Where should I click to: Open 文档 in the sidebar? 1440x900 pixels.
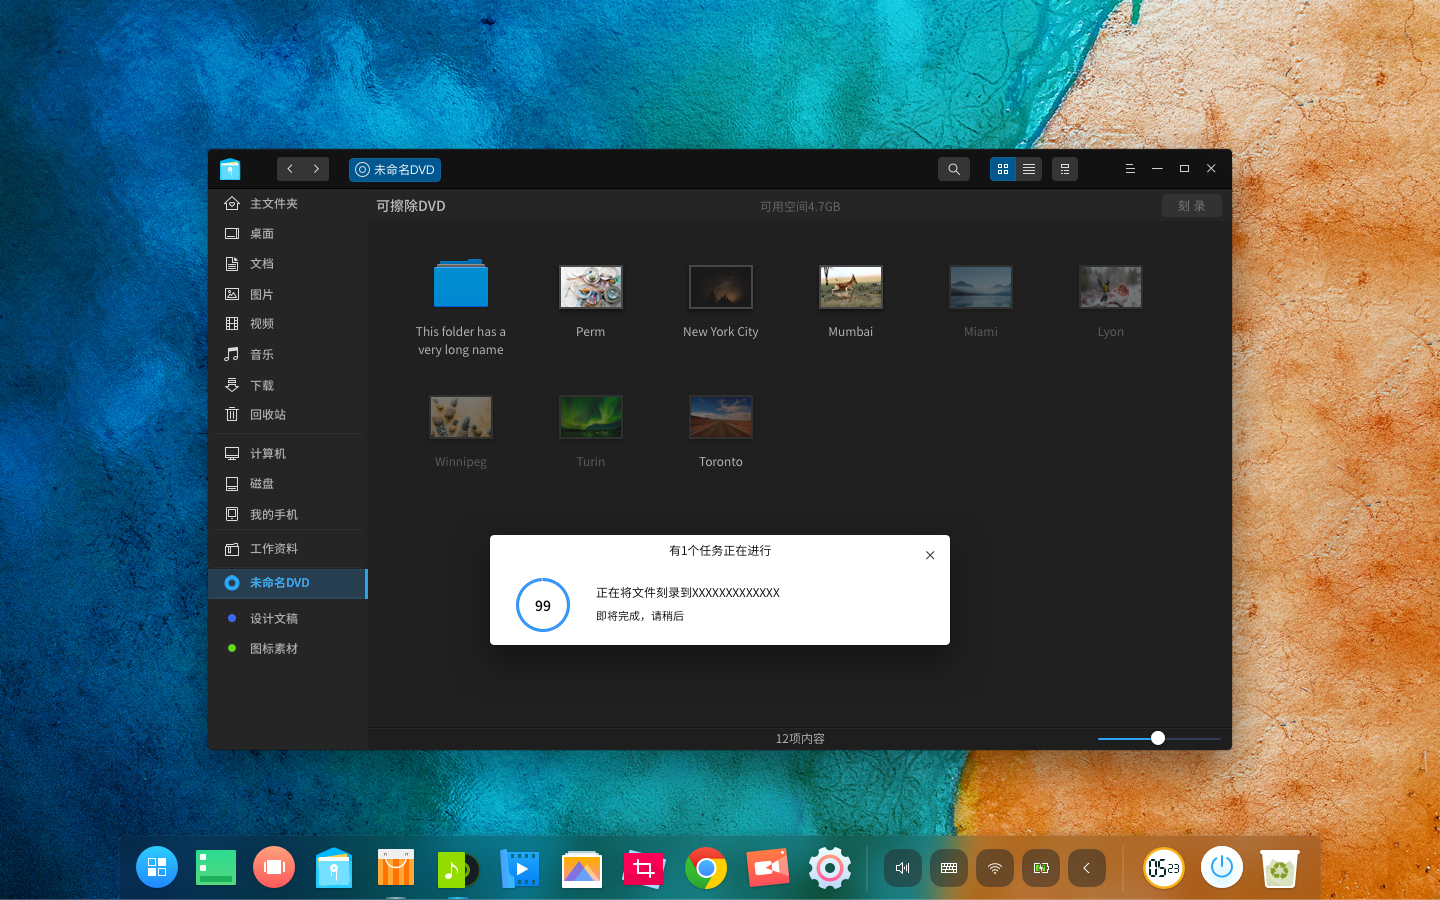click(x=288, y=264)
